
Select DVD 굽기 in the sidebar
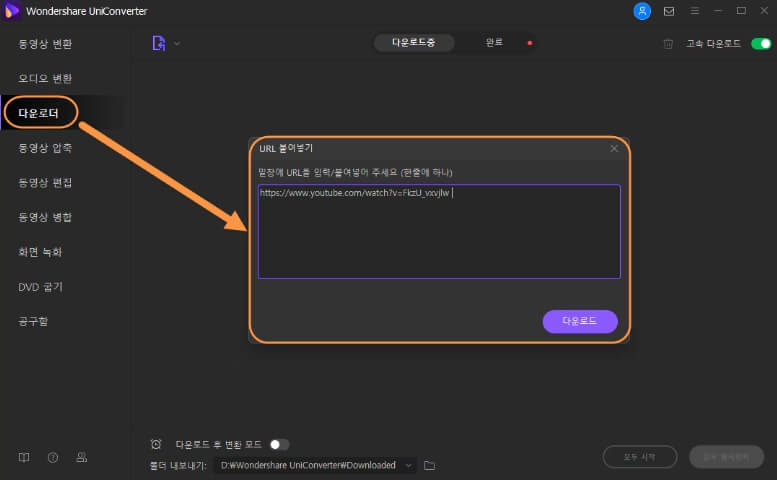coord(40,287)
